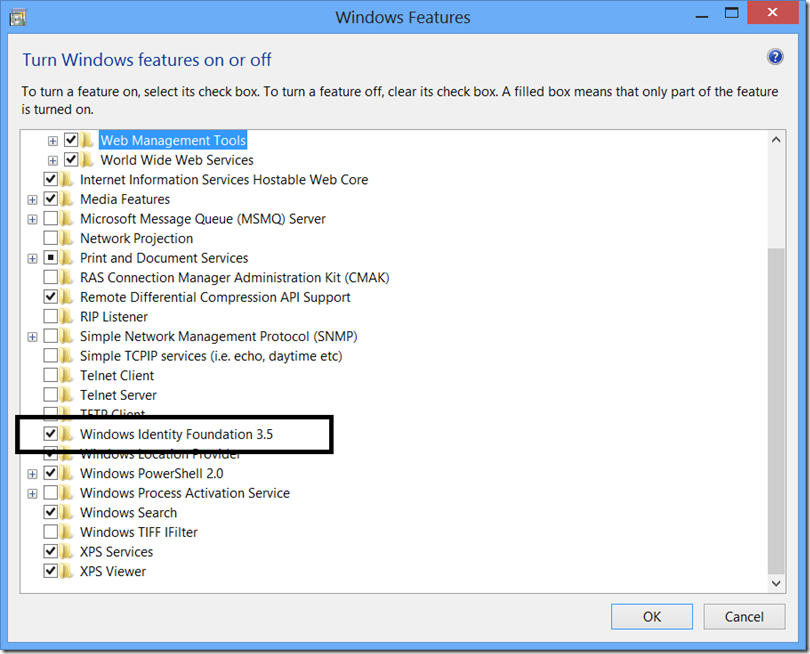Expand Simple Network Management Protocol (SNMP)

coord(32,337)
